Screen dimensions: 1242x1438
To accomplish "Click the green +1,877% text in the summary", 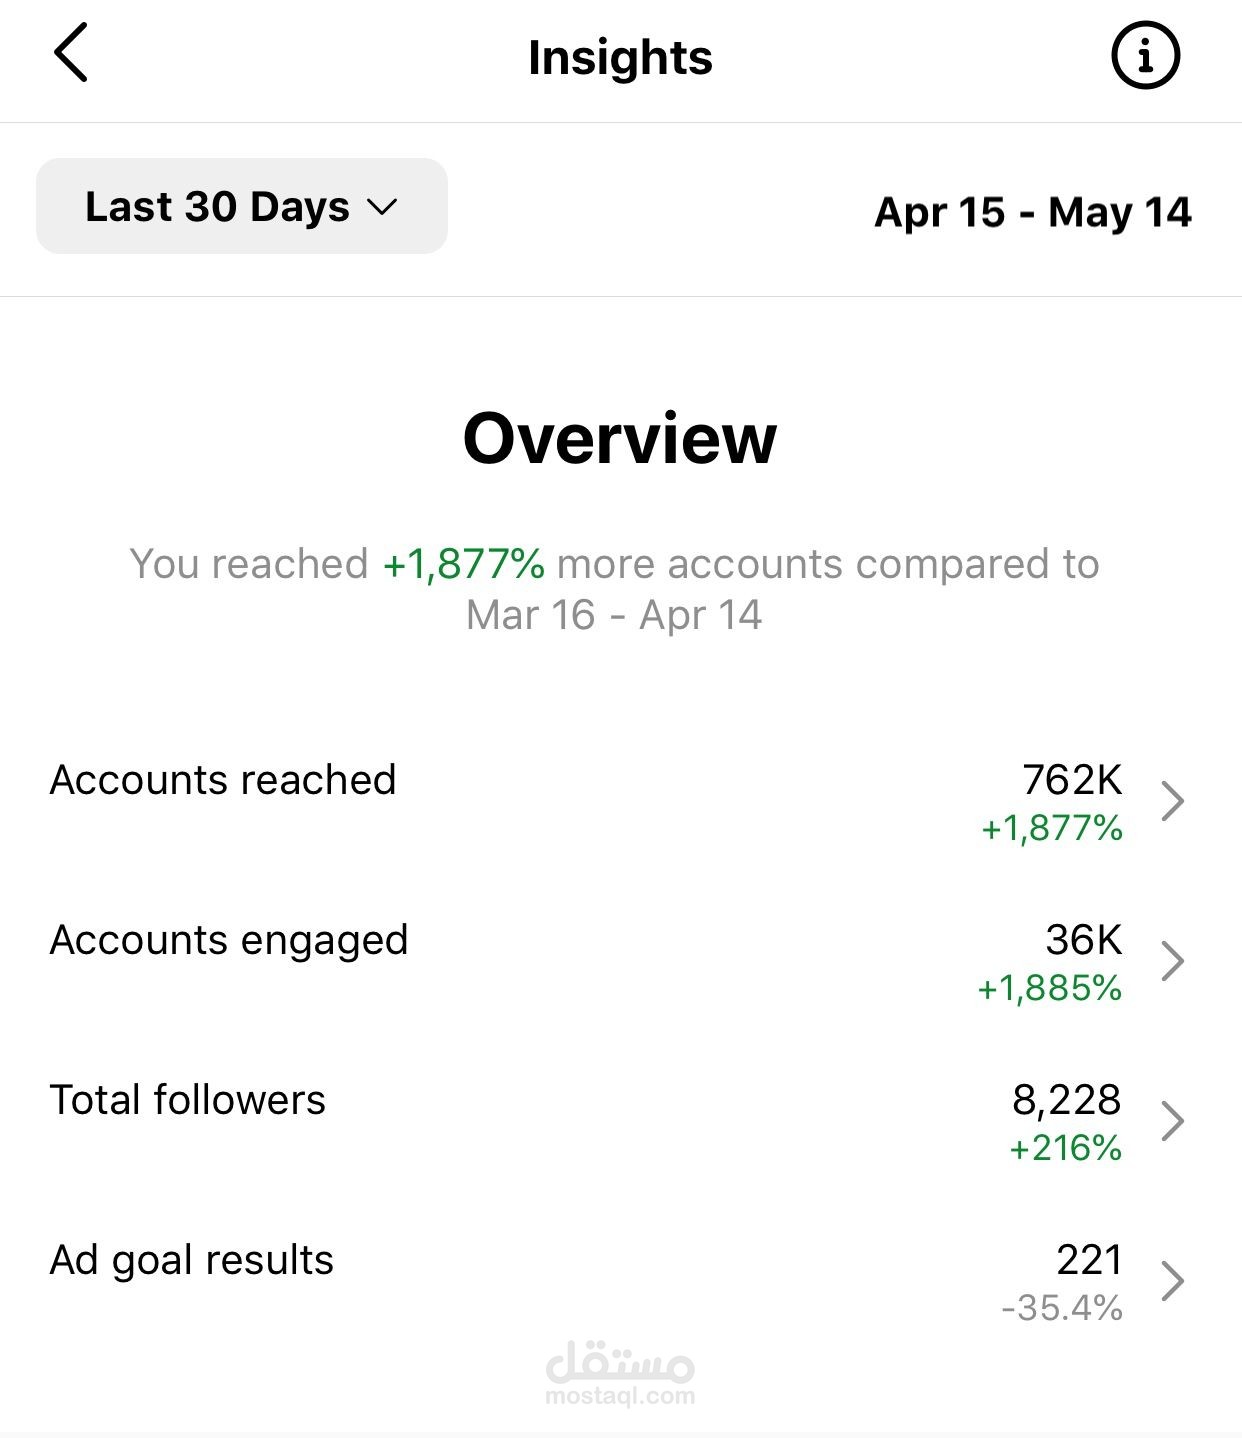I will pyautogui.click(x=464, y=564).
